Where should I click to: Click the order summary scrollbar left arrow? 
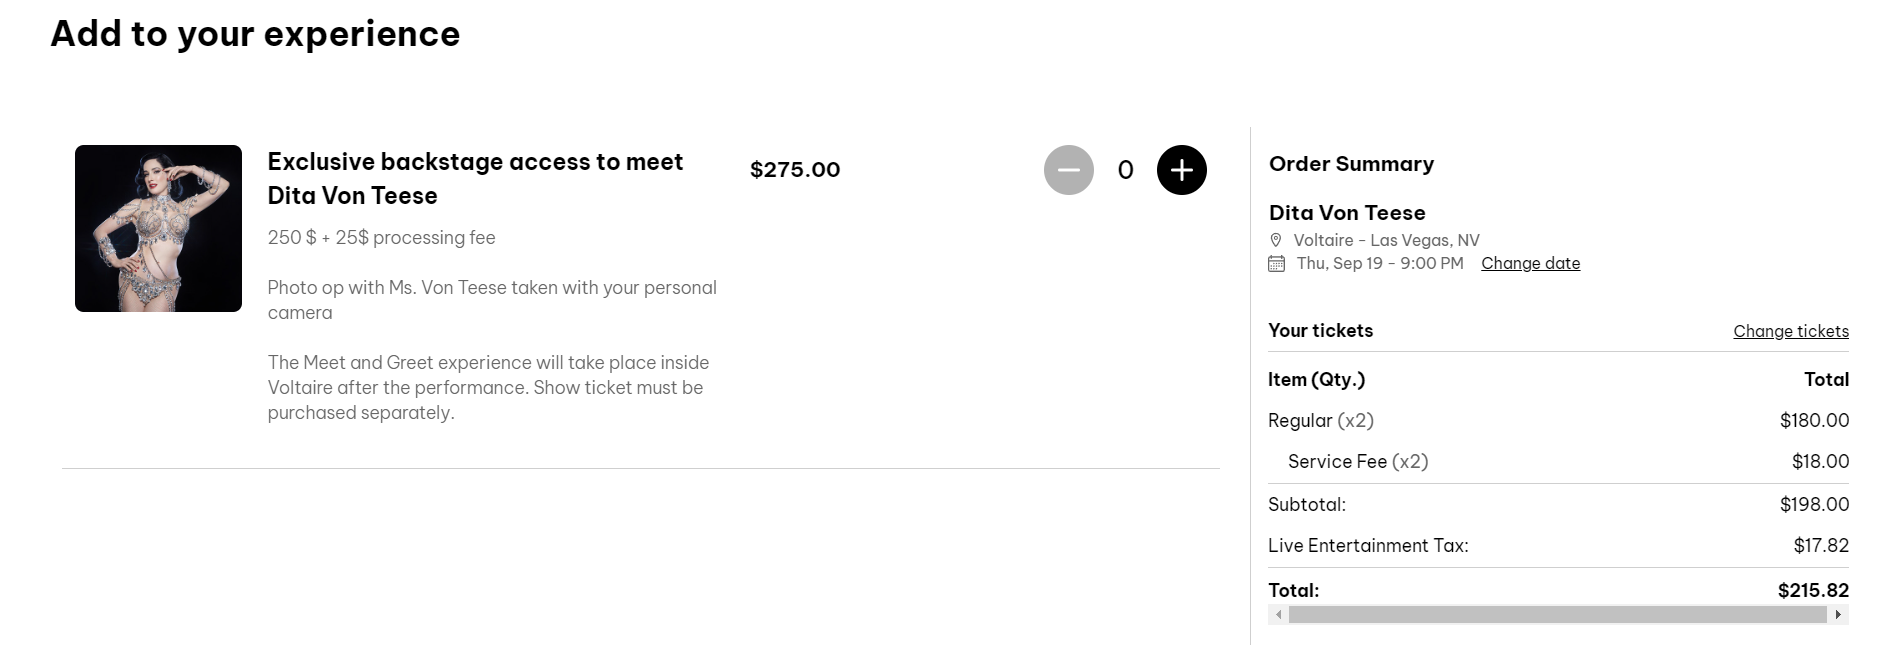(x=1278, y=615)
